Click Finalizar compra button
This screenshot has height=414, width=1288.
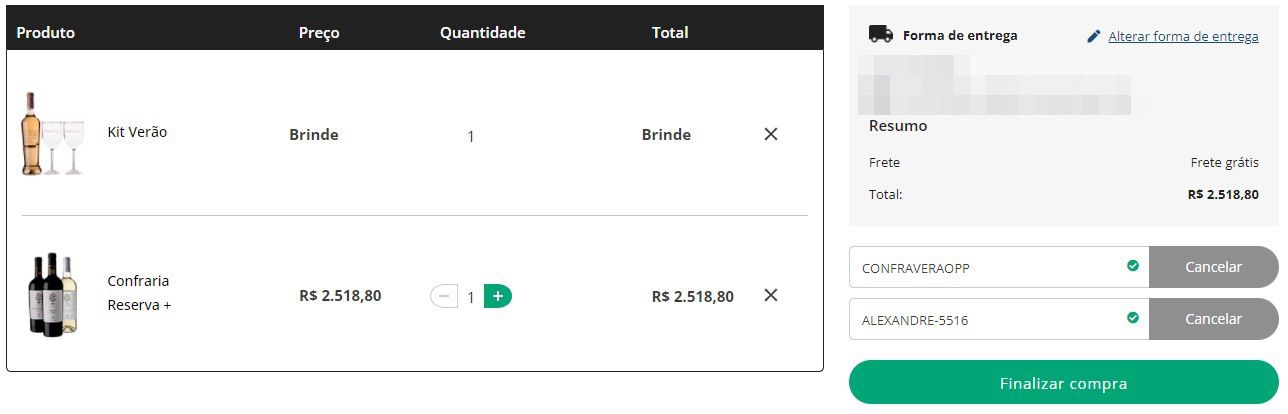point(1064,383)
